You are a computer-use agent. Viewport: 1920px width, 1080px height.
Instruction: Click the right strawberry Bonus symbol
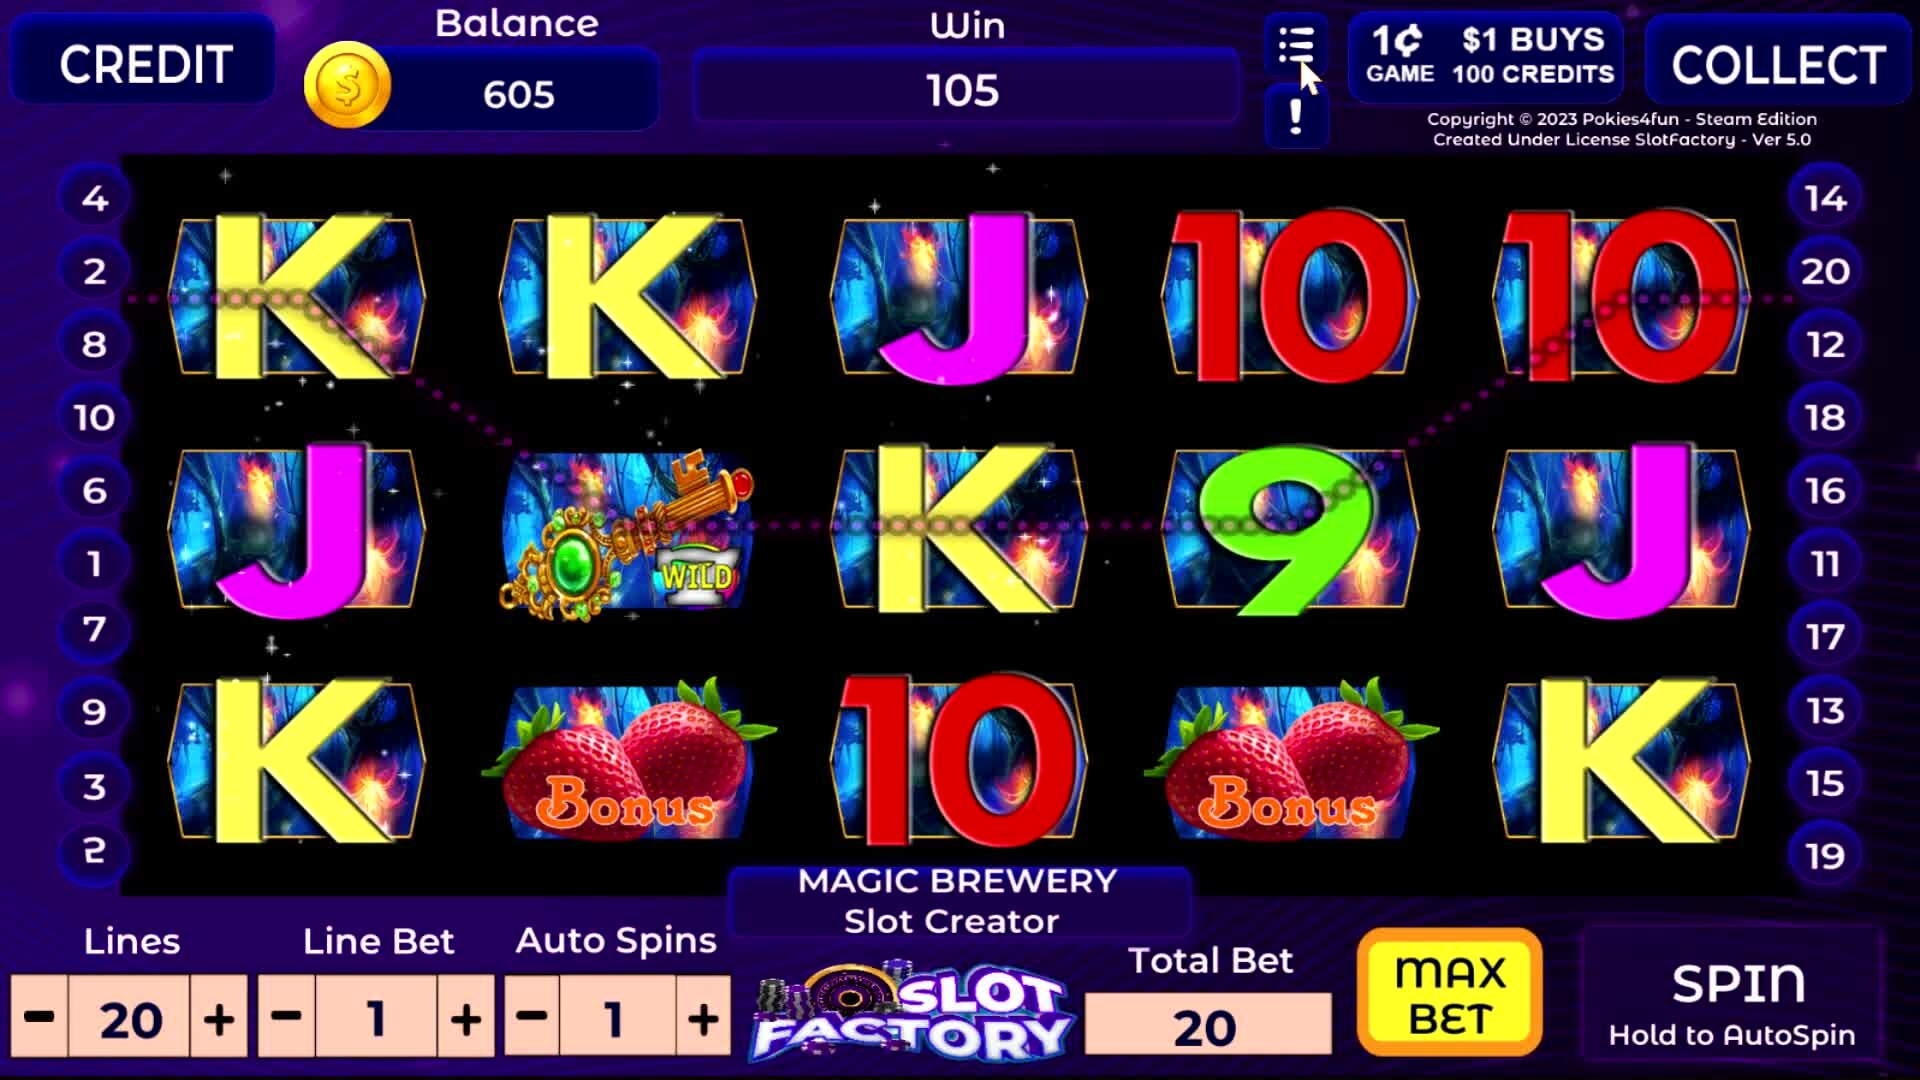coord(1290,760)
